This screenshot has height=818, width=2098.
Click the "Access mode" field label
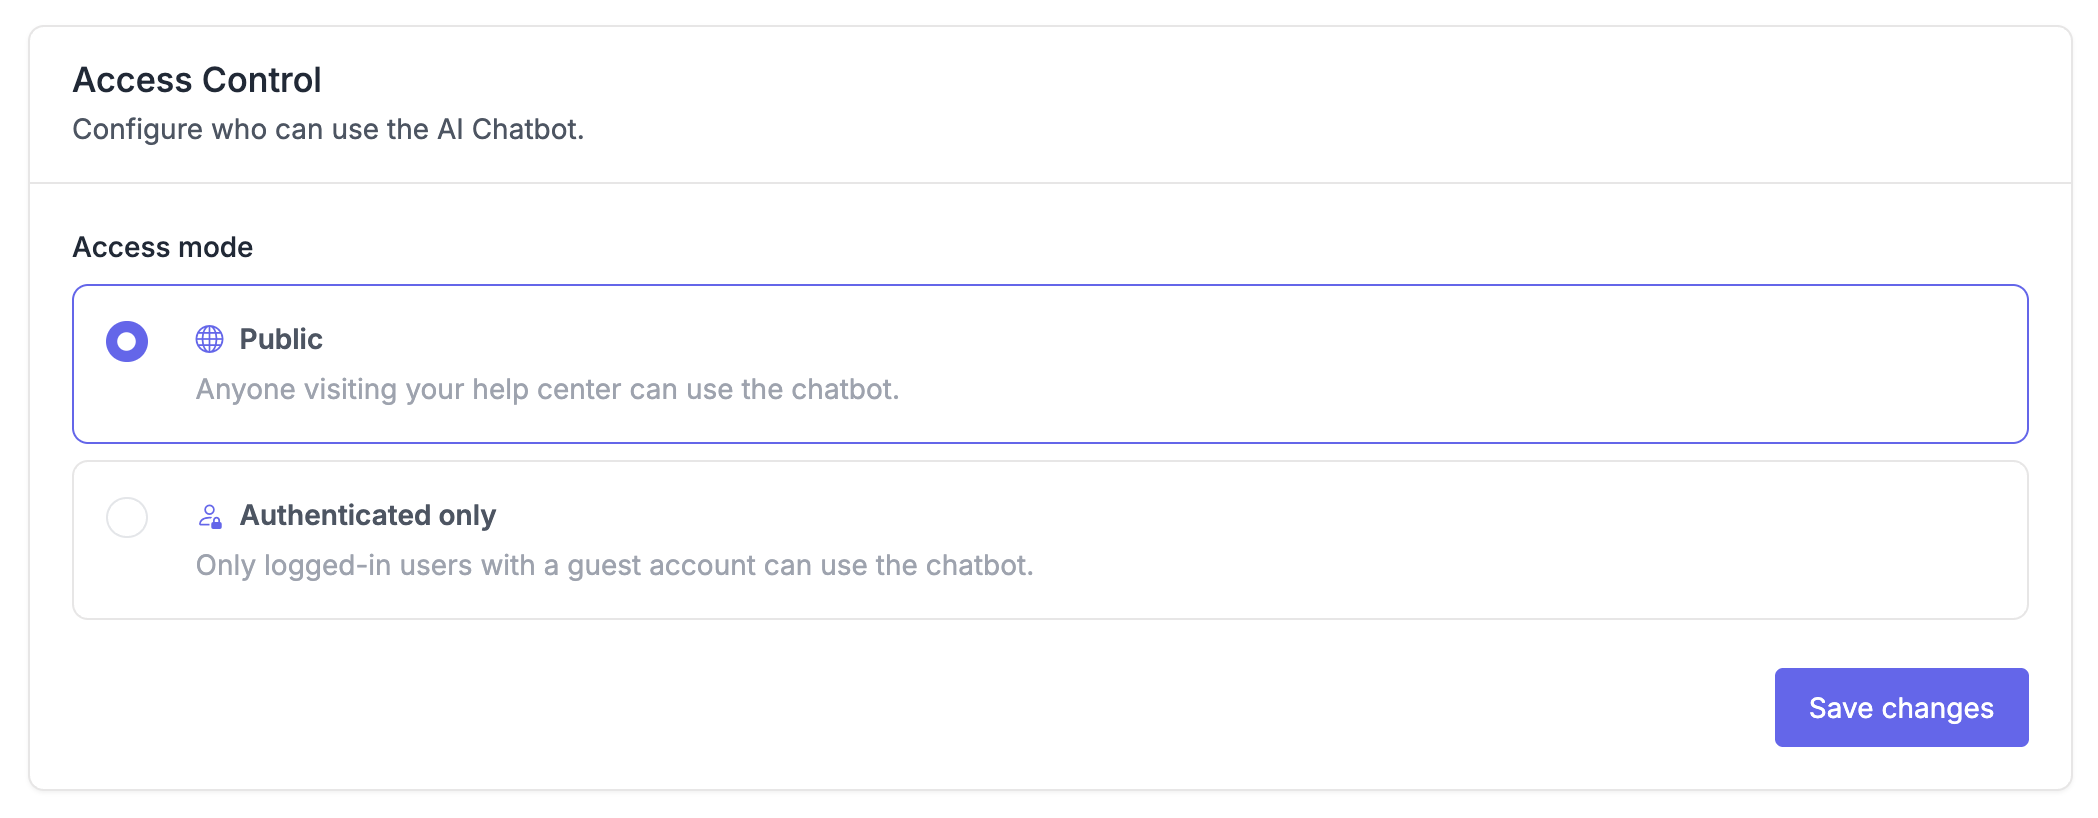point(163,247)
